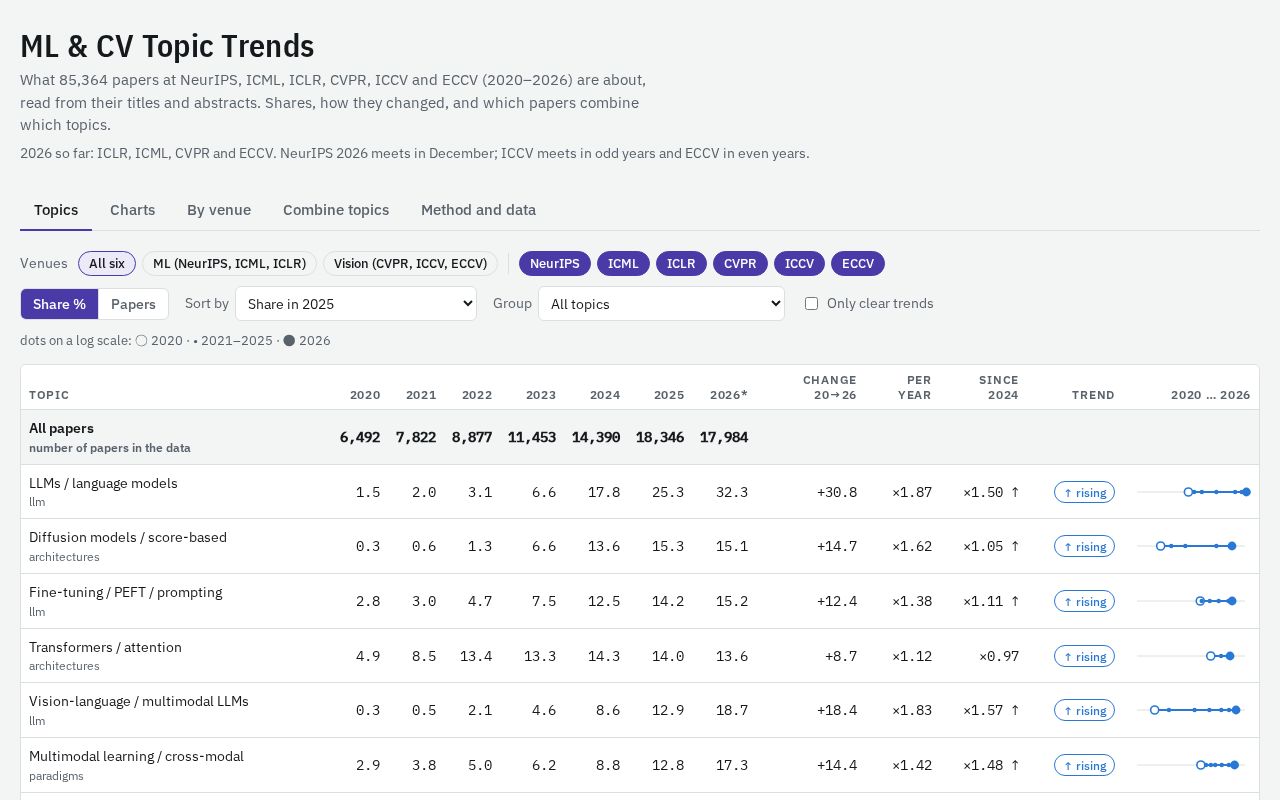
Task: Click the Change 20→26 column header
Action: [x=830, y=387]
